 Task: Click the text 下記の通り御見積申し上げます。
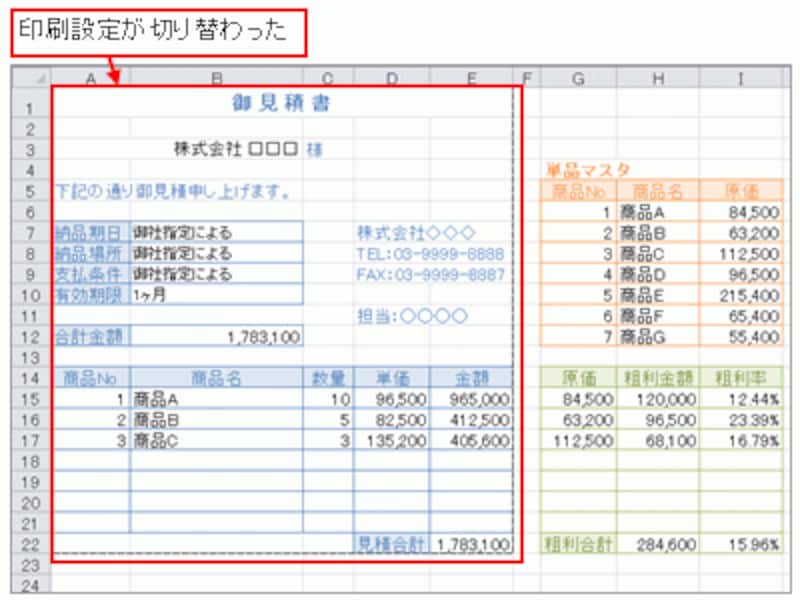[x=172, y=191]
